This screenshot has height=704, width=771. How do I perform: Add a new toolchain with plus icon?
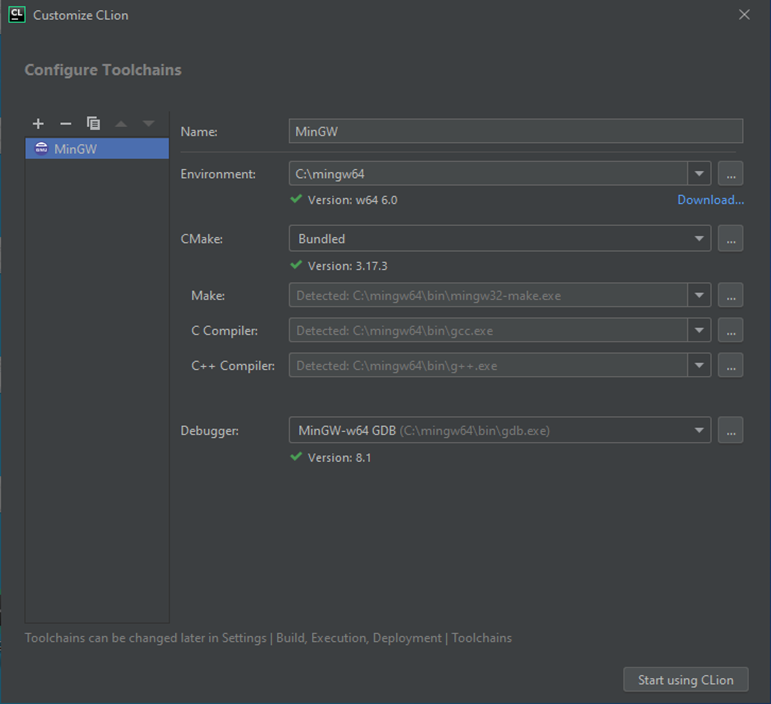click(x=38, y=123)
